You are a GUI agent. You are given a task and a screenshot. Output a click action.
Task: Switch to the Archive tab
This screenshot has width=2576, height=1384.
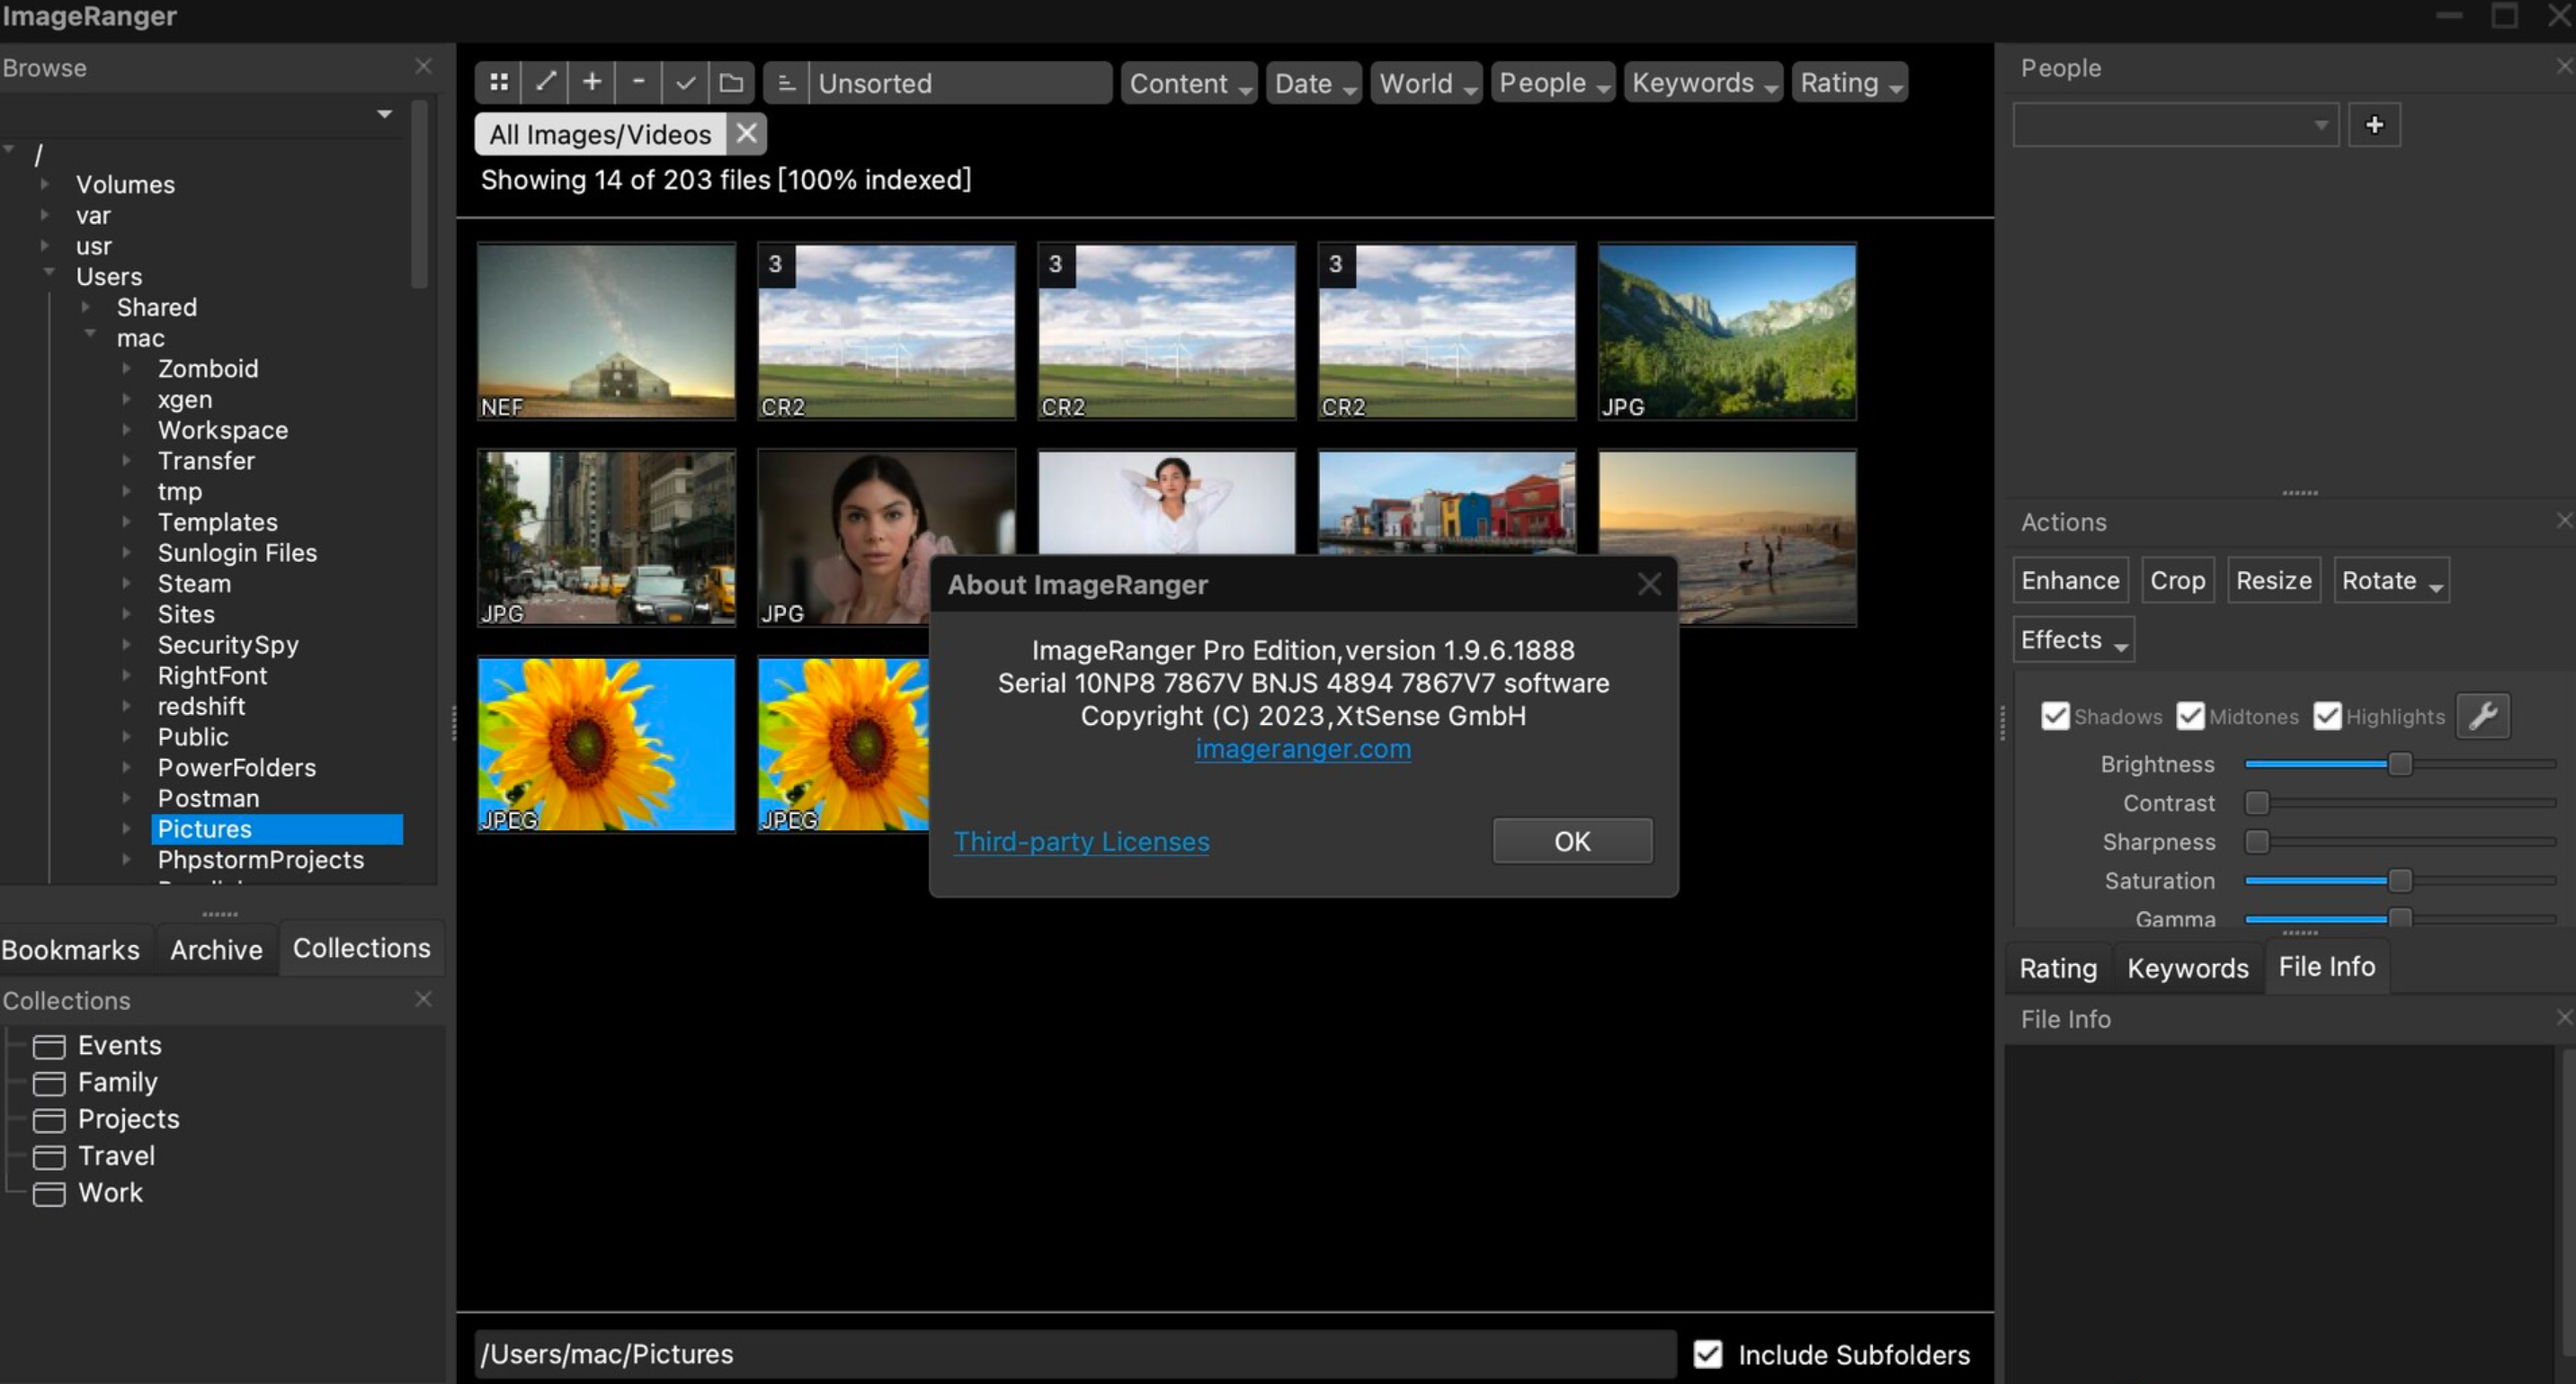coord(216,949)
